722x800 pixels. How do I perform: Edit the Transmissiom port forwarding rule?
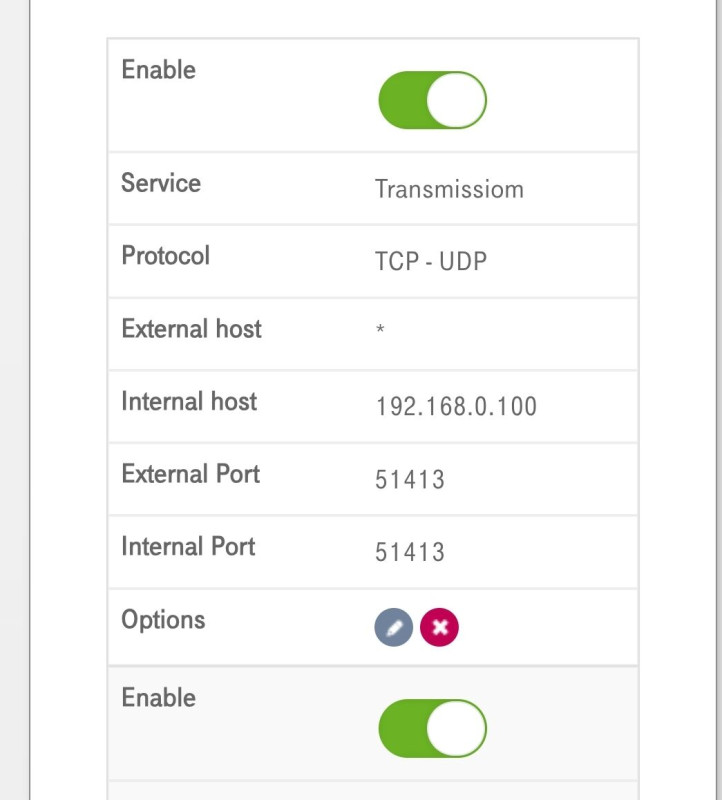click(394, 628)
